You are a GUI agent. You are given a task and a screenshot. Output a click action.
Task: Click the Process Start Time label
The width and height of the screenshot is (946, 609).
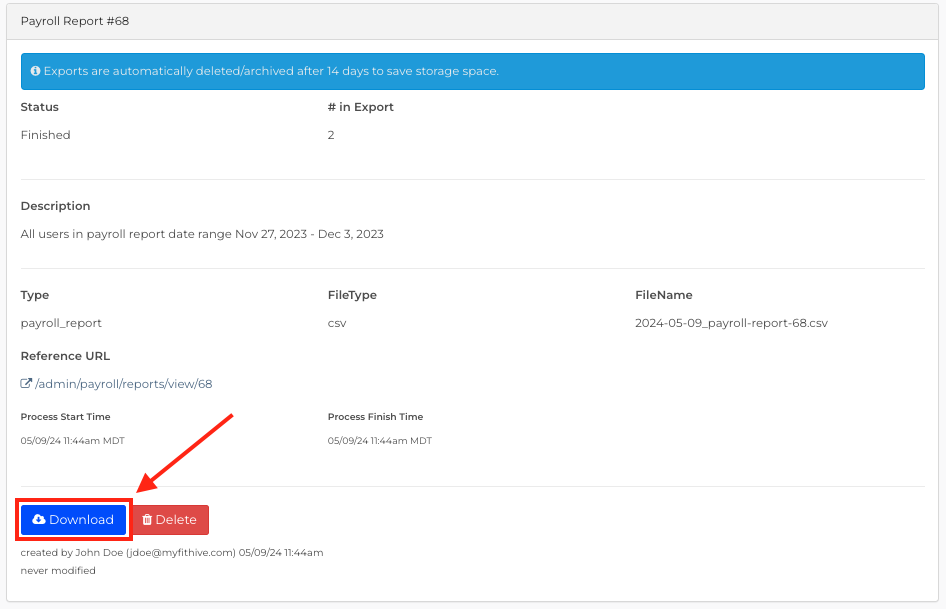[x=65, y=416]
